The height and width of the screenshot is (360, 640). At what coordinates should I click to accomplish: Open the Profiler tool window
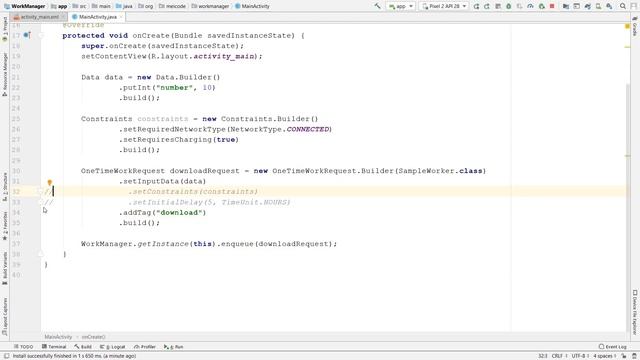click(x=145, y=347)
